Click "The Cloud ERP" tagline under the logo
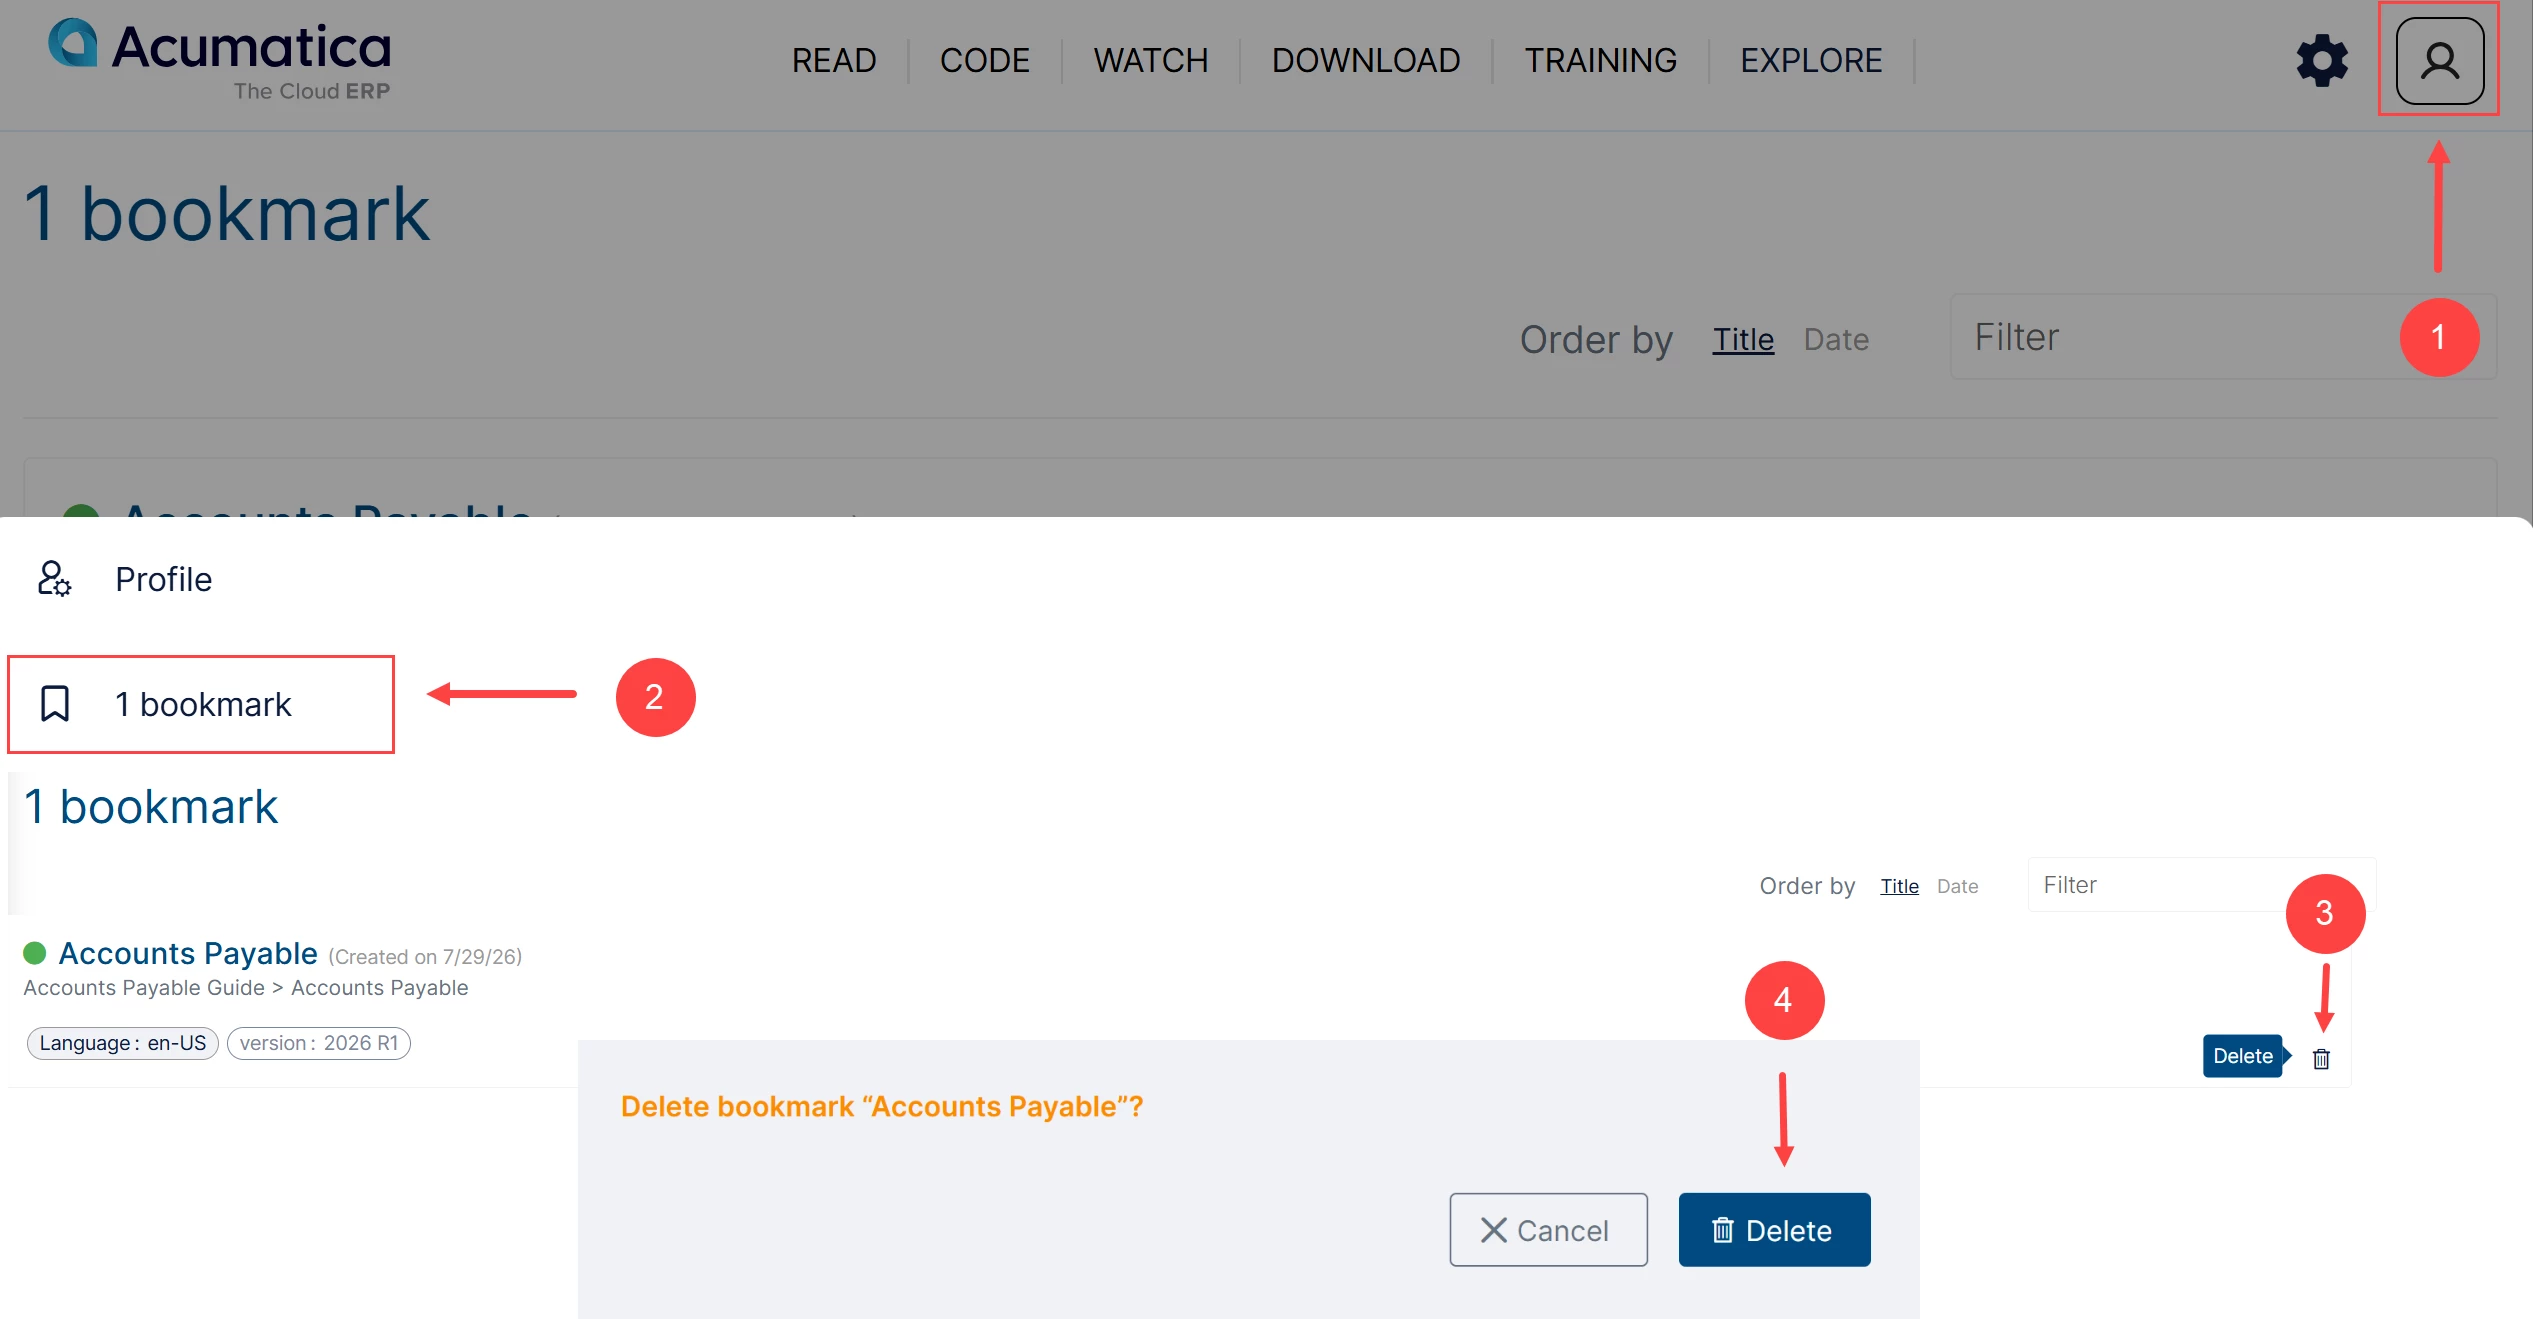2533x1319 pixels. pos(311,91)
